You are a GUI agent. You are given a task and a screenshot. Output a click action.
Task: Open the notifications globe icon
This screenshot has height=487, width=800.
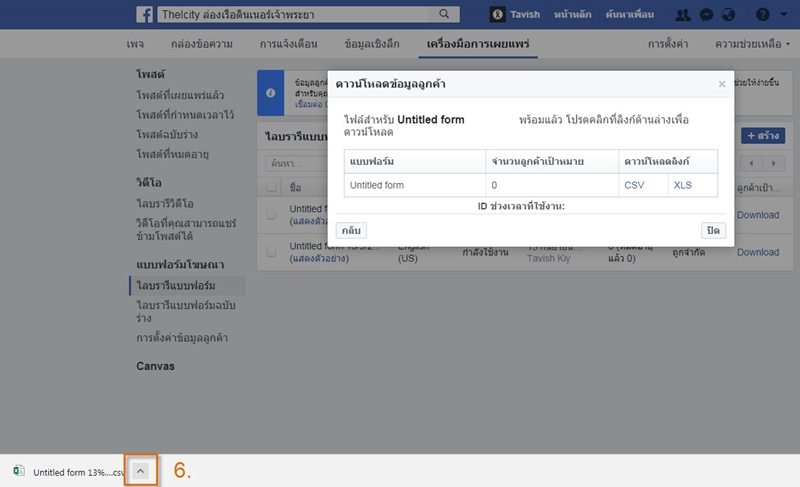pos(728,14)
